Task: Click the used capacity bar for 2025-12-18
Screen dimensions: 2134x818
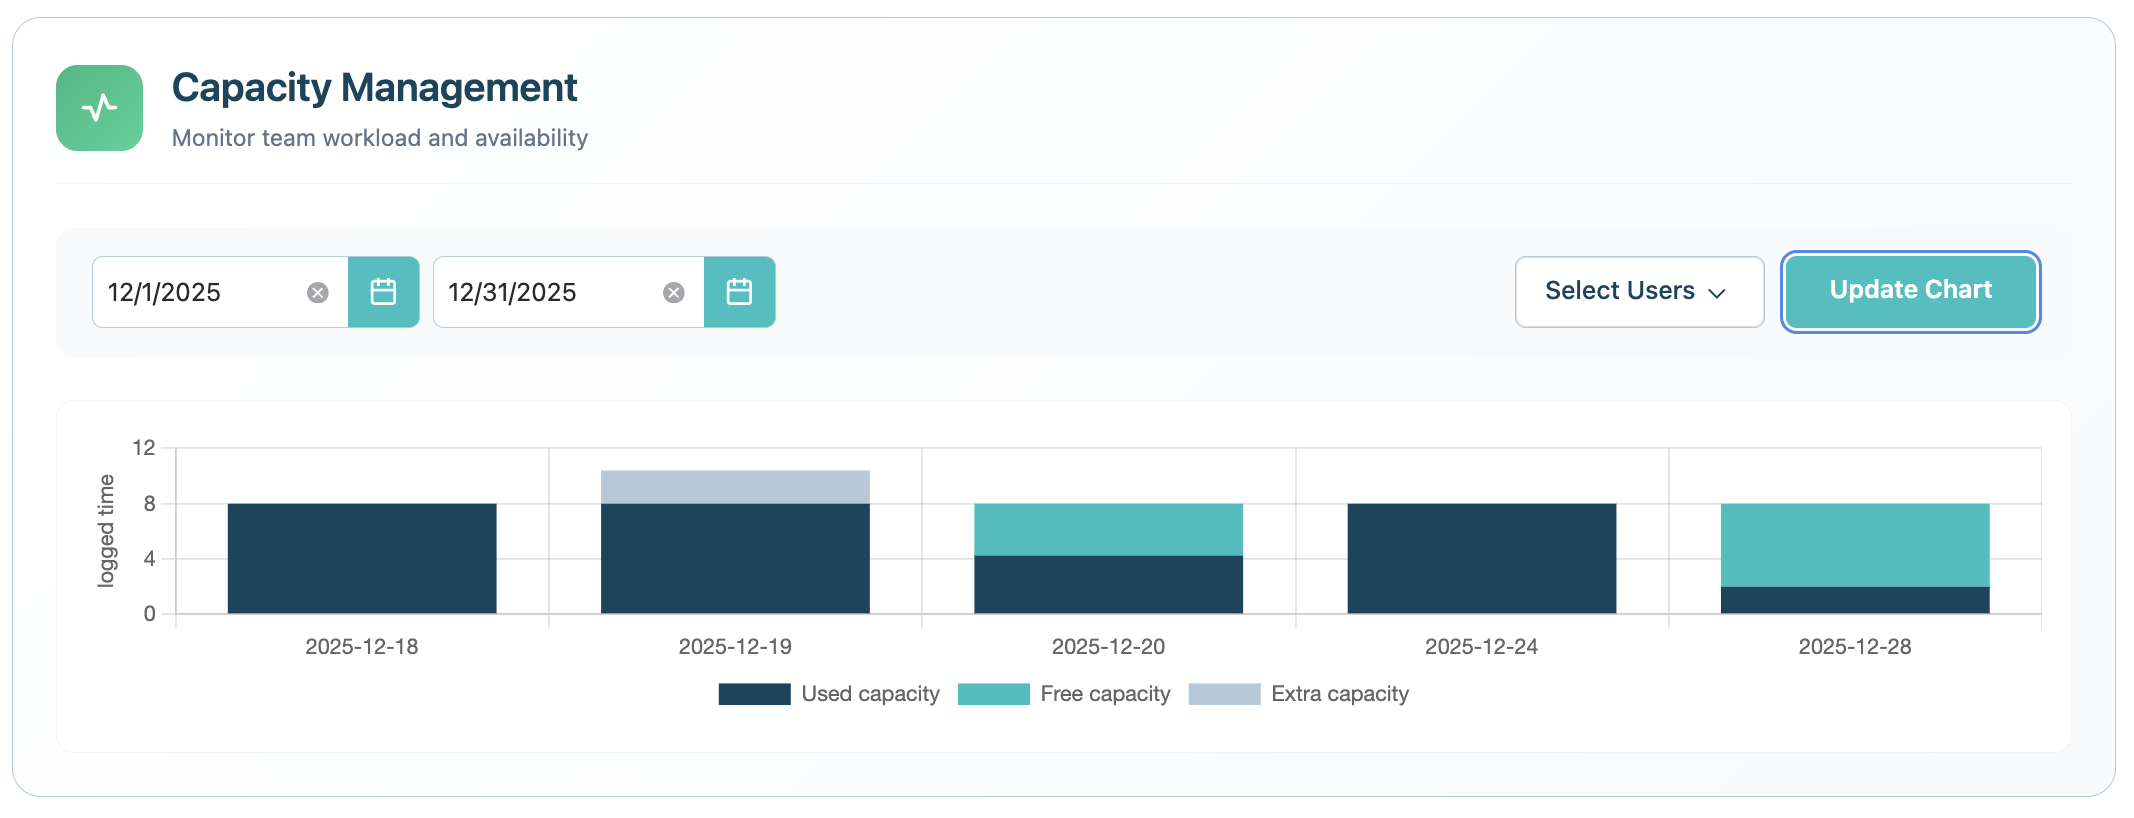Action: tap(362, 558)
